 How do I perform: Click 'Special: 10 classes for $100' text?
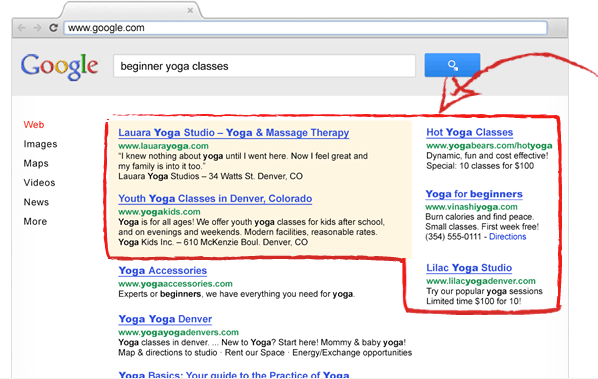480,166
